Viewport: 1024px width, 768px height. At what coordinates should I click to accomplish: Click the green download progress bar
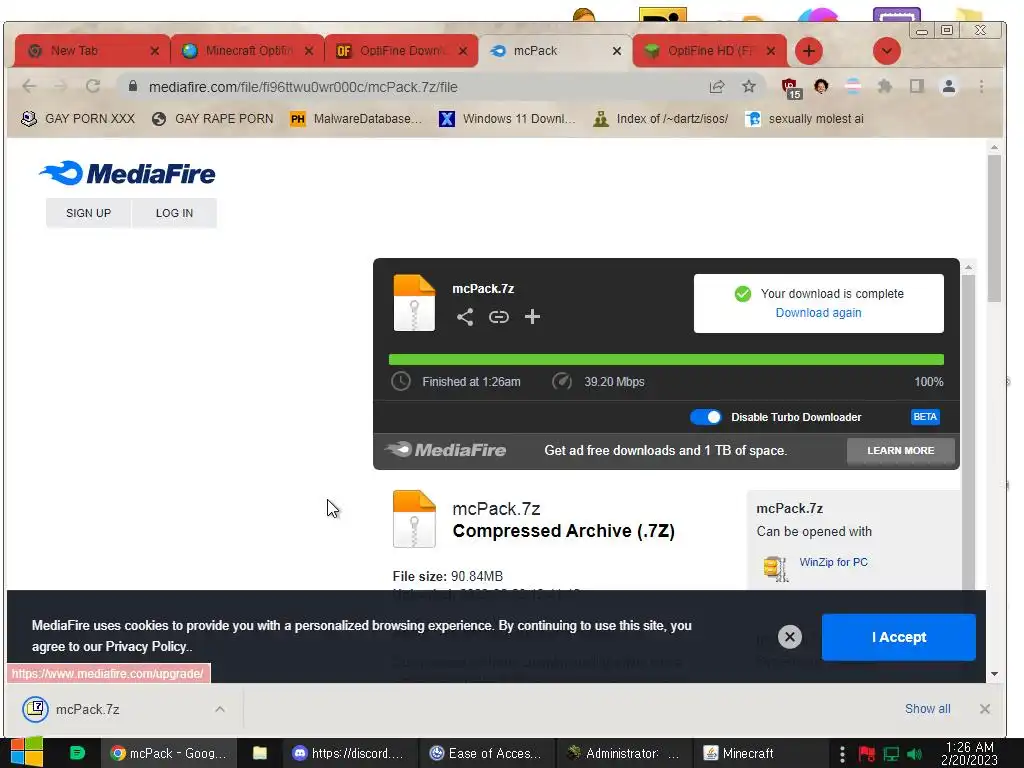666,359
